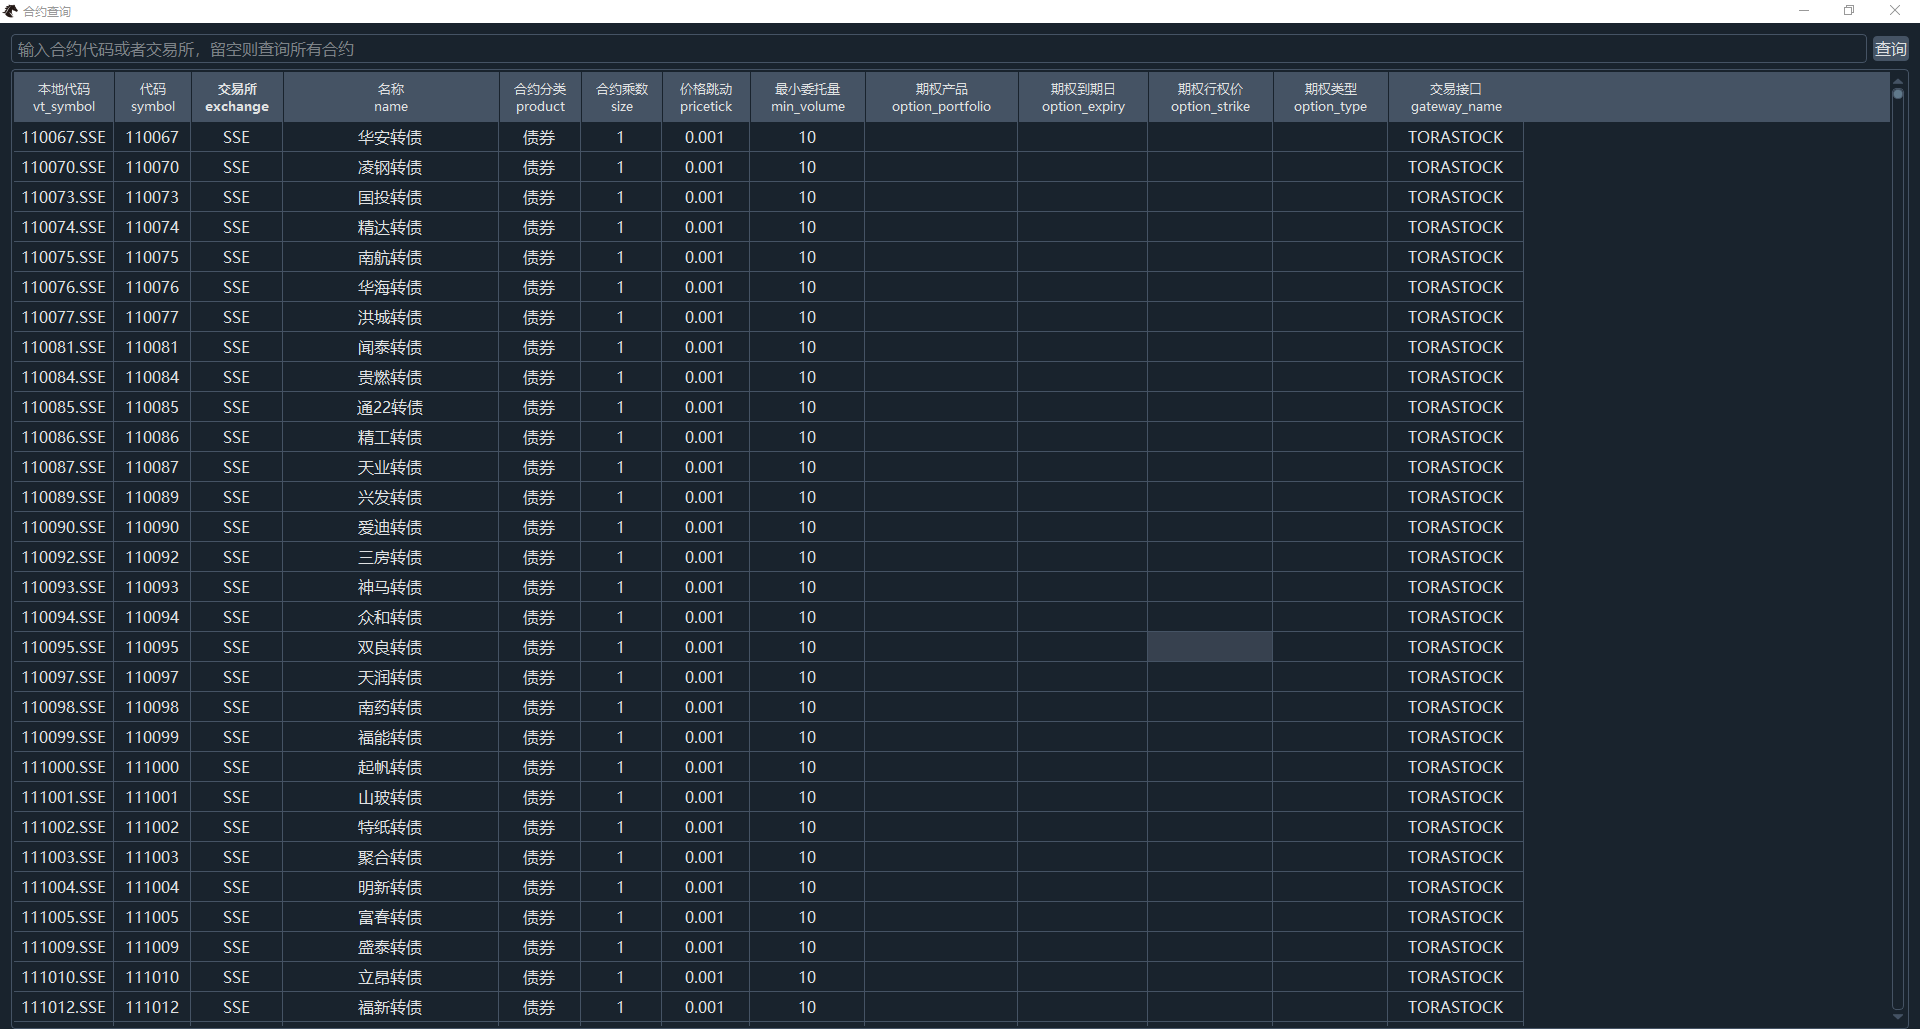The image size is (1920, 1029).
Task: Focus the contract code search field
Action: tap(938, 49)
